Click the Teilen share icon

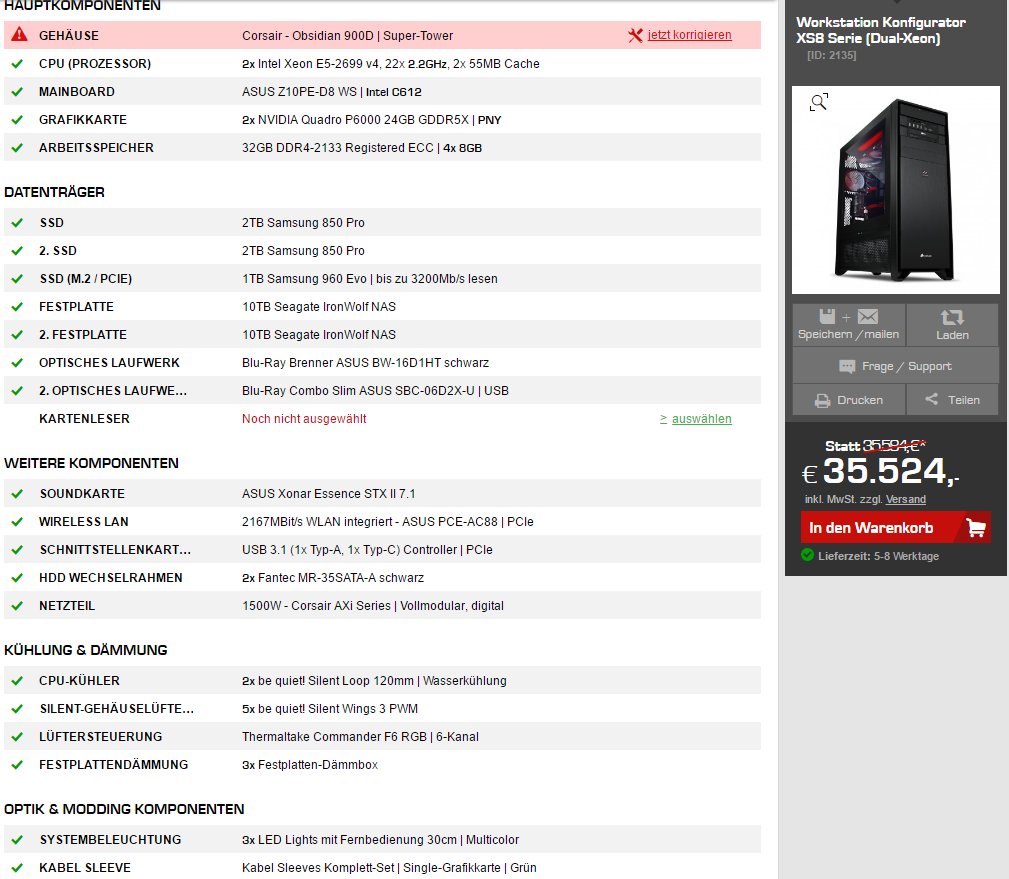[931, 400]
